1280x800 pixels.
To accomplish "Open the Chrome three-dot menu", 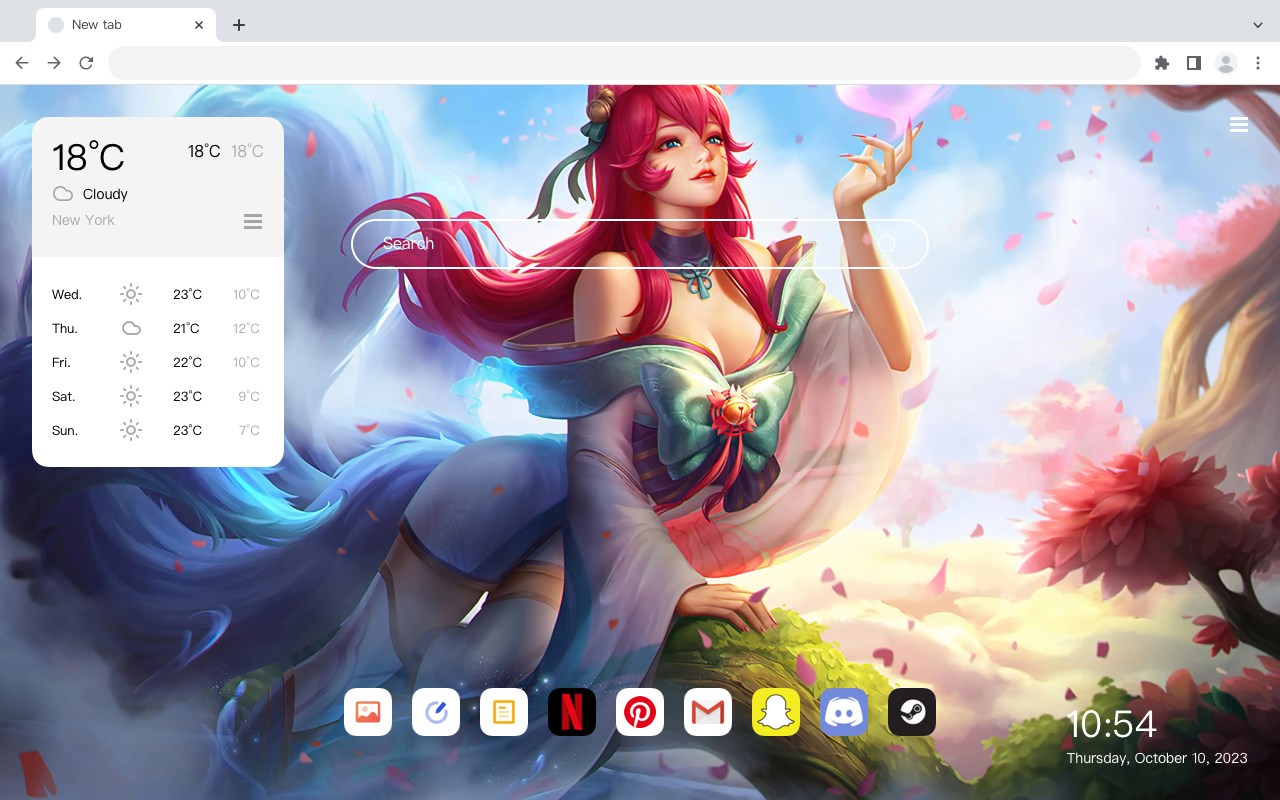I will pos(1258,63).
